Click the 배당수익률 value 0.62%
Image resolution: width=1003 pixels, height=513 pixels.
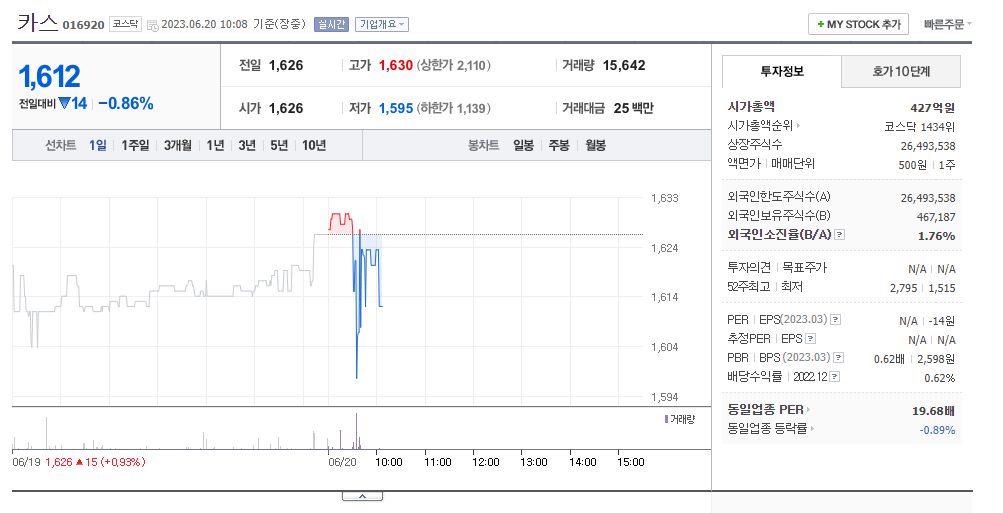[940, 378]
